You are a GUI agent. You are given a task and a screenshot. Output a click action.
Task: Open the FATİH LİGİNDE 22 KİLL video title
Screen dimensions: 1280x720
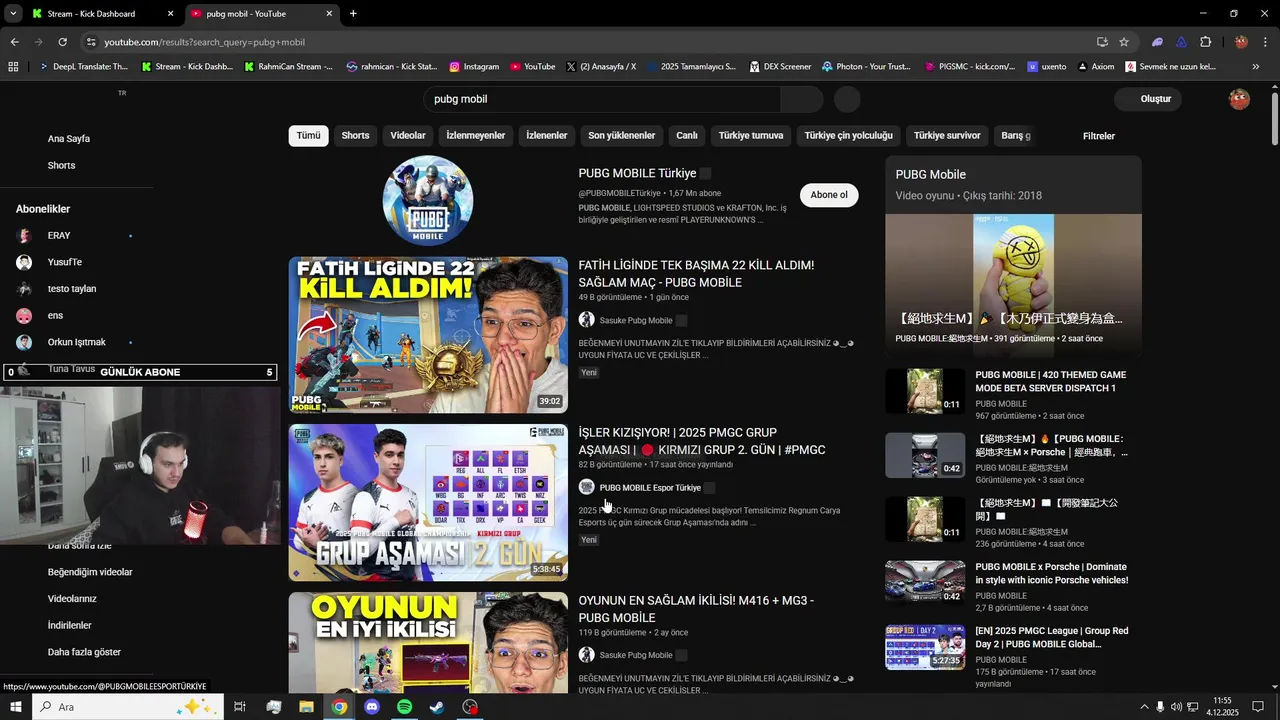tap(696, 274)
